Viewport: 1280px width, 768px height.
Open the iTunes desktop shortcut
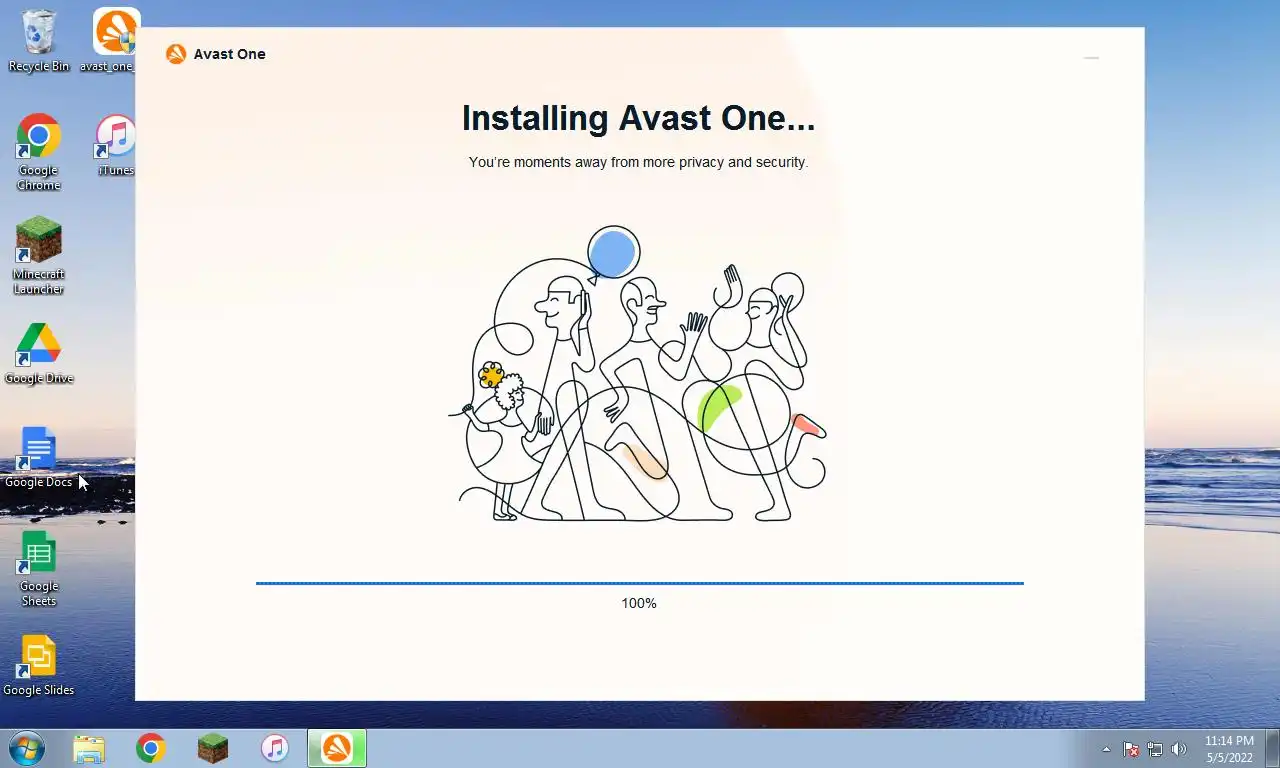point(116,145)
